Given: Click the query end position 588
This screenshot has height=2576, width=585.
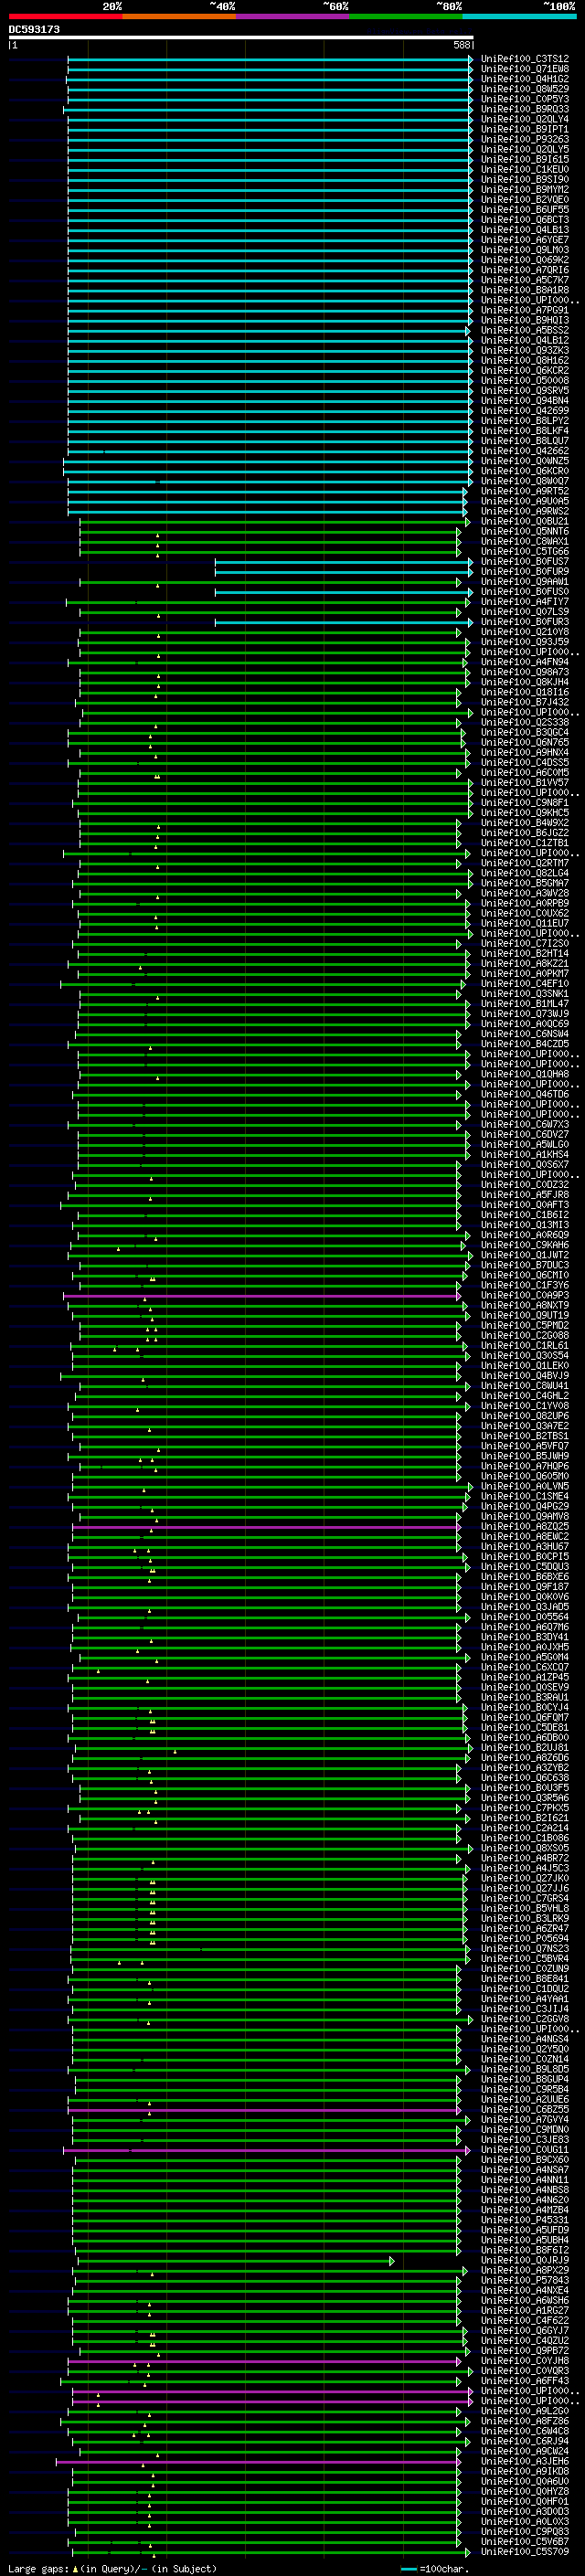Looking at the screenshot, I should pyautogui.click(x=461, y=45).
